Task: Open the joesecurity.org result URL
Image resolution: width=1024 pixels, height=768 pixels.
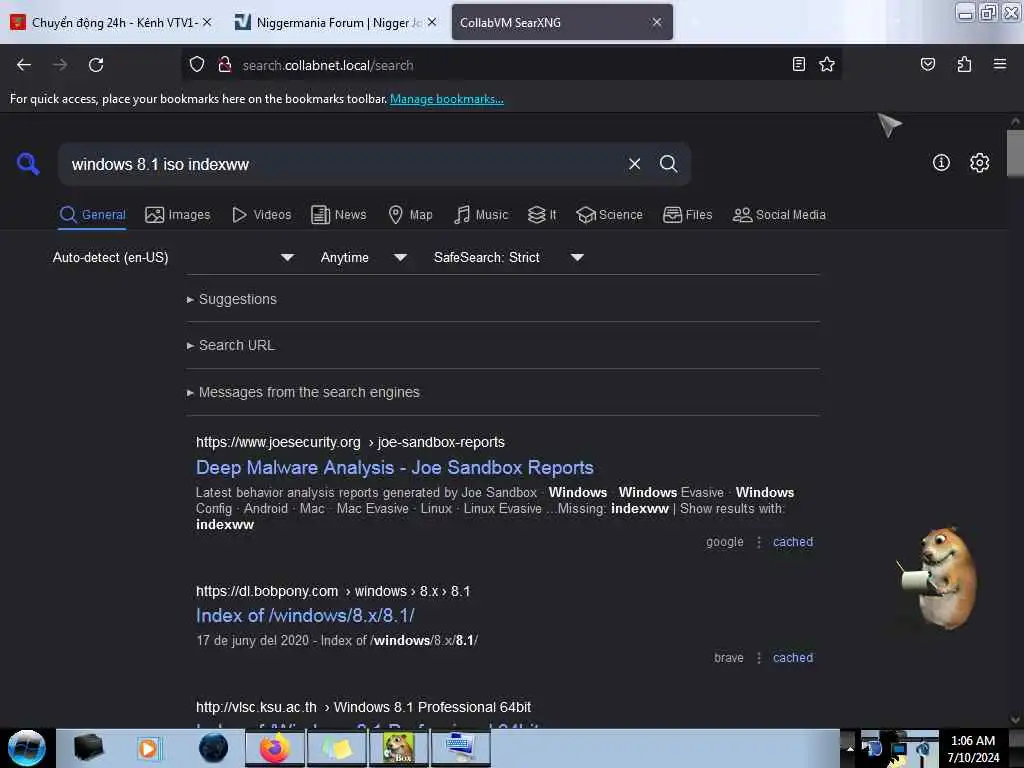Action: [x=350, y=442]
